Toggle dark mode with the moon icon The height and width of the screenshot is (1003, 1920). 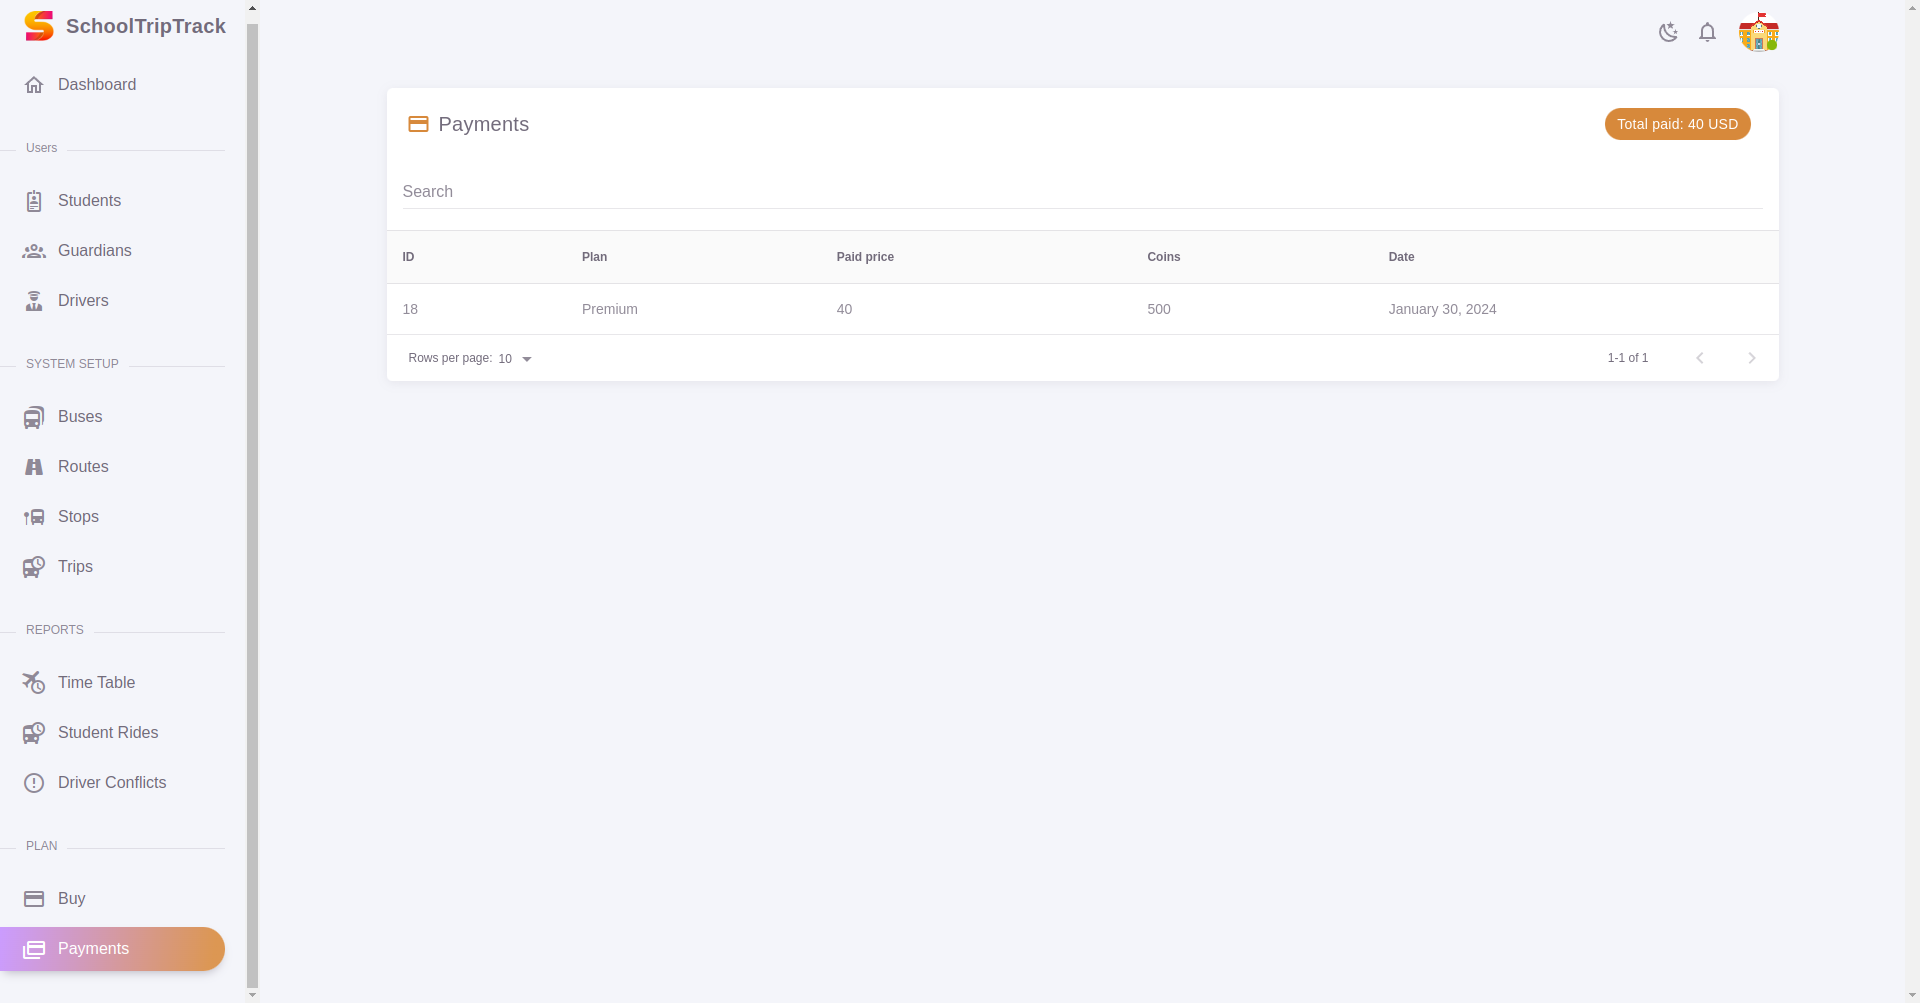pos(1667,32)
